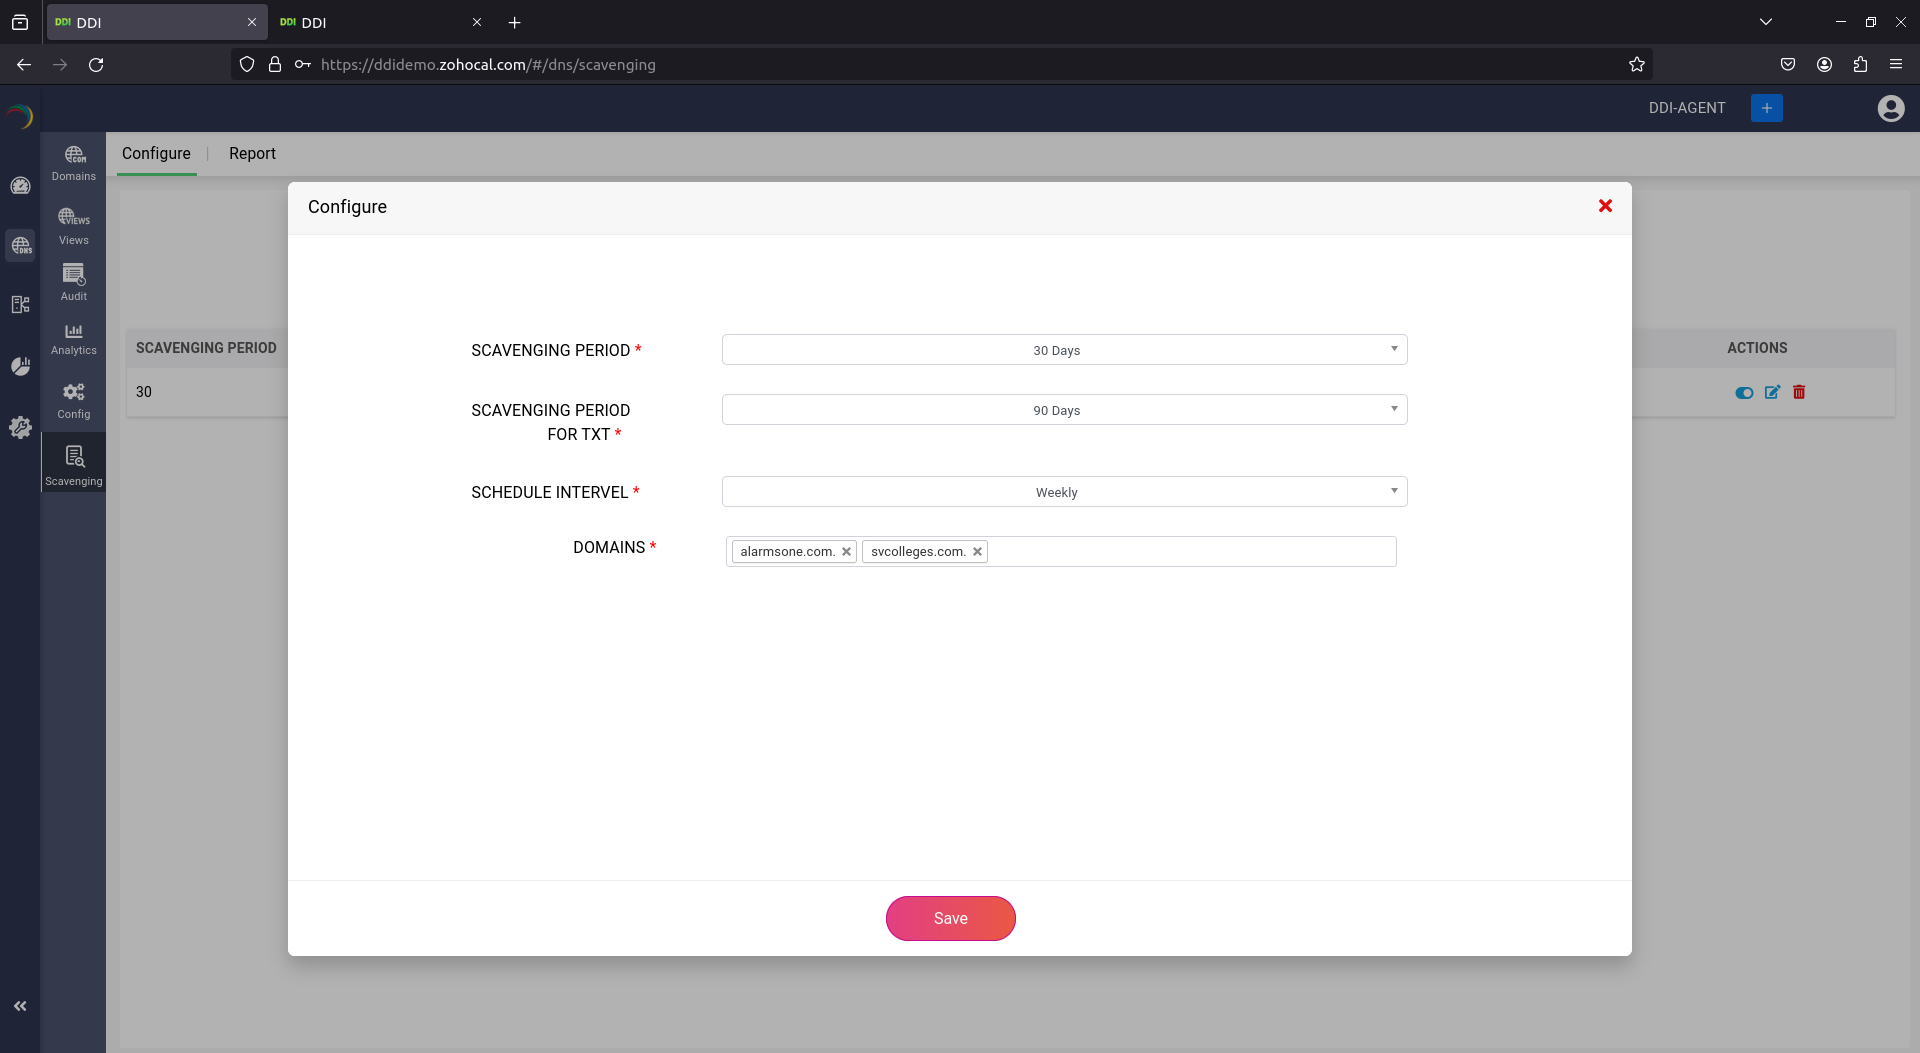The height and width of the screenshot is (1053, 1920).
Task: Save the scavenging configuration
Action: 950,918
